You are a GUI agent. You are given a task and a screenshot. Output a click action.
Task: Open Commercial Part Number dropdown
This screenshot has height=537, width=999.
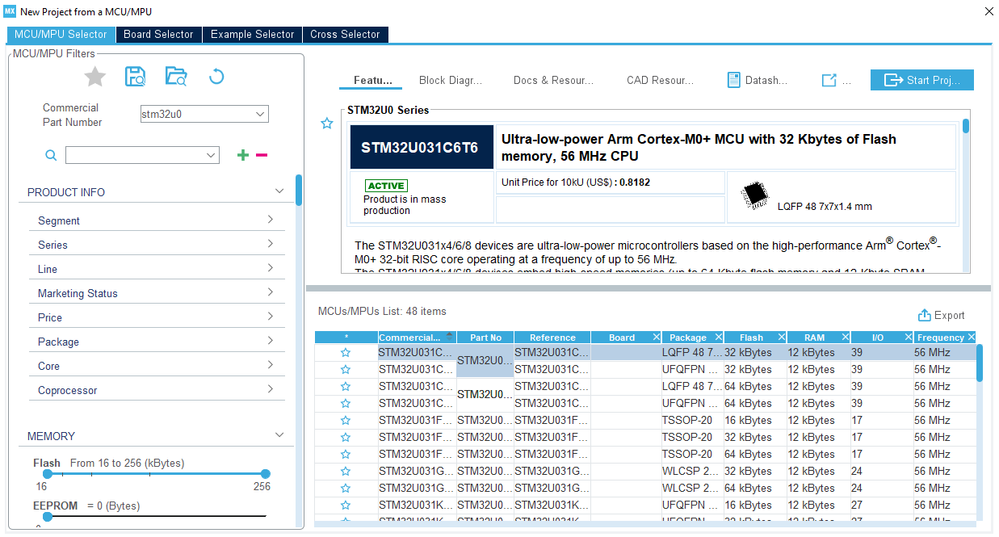pyautogui.click(x=260, y=114)
